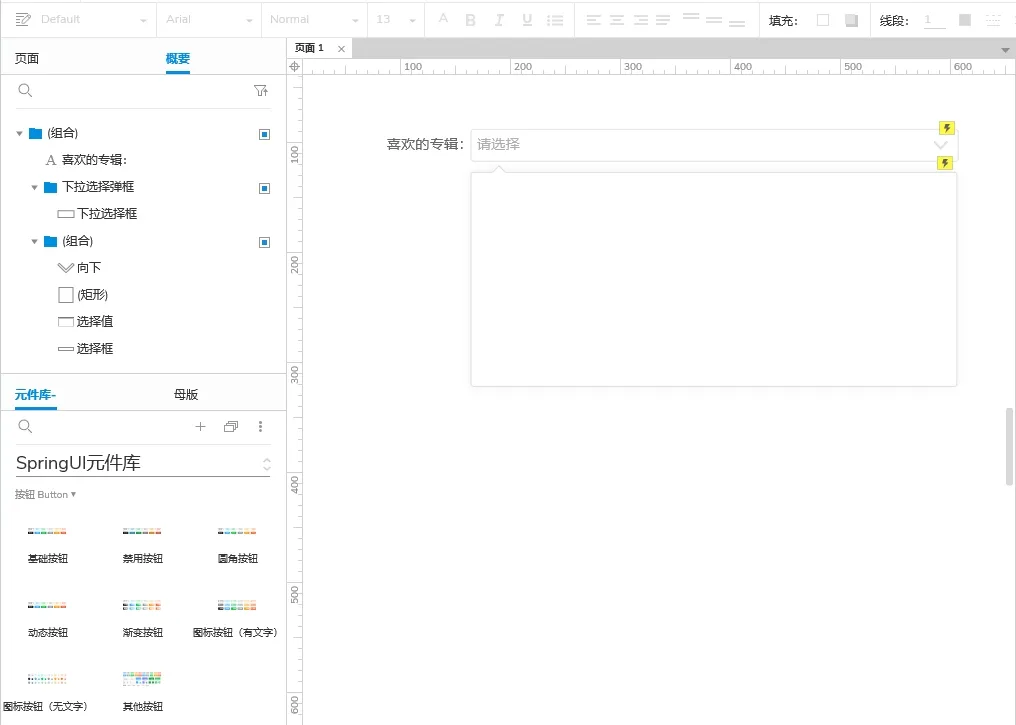Toggle the blue square icon on the 下拉选择弹框 row
Image resolution: width=1016 pixels, height=725 pixels.
pyautogui.click(x=264, y=188)
